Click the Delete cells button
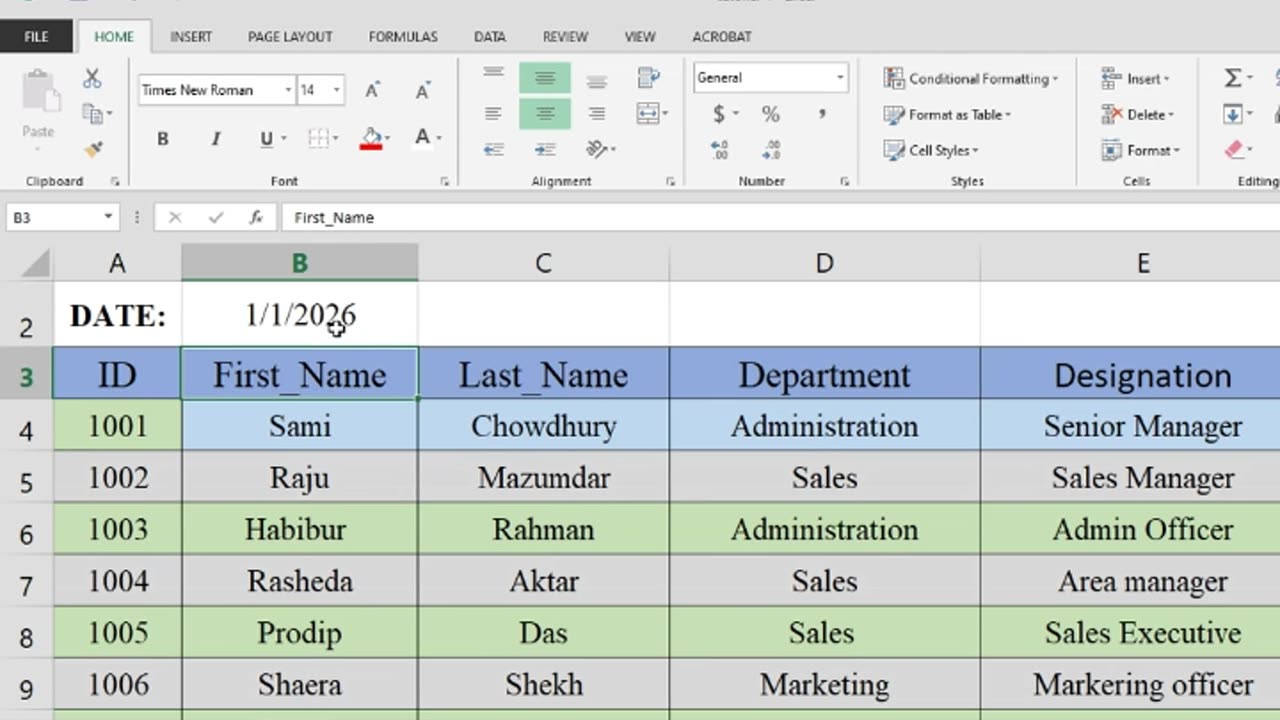 tap(1137, 115)
